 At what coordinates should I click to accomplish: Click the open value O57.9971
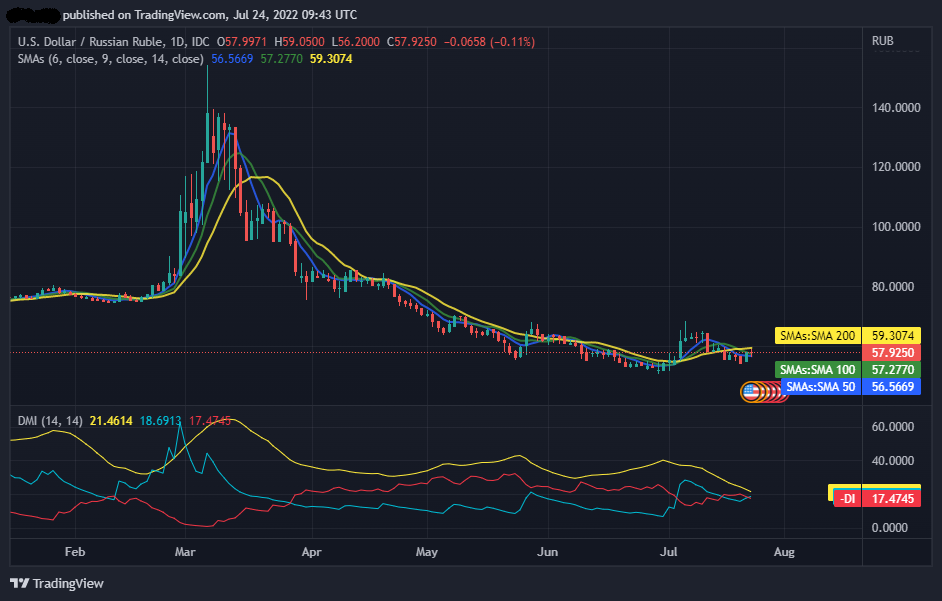click(242, 41)
